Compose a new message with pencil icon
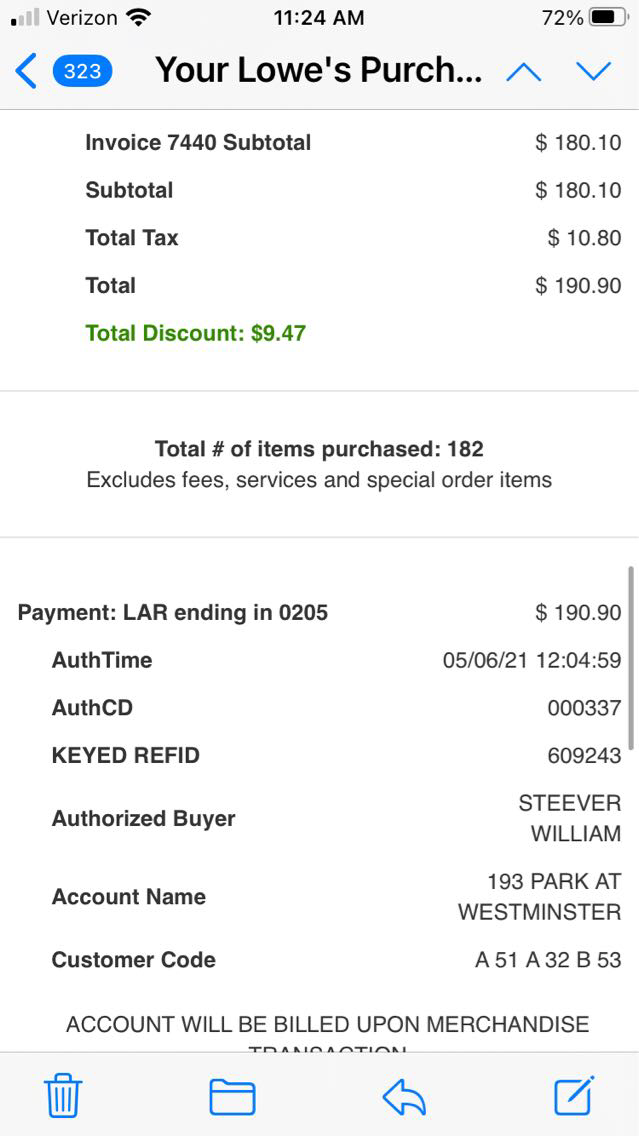This screenshot has height=1136, width=639. pyautogui.click(x=575, y=1095)
